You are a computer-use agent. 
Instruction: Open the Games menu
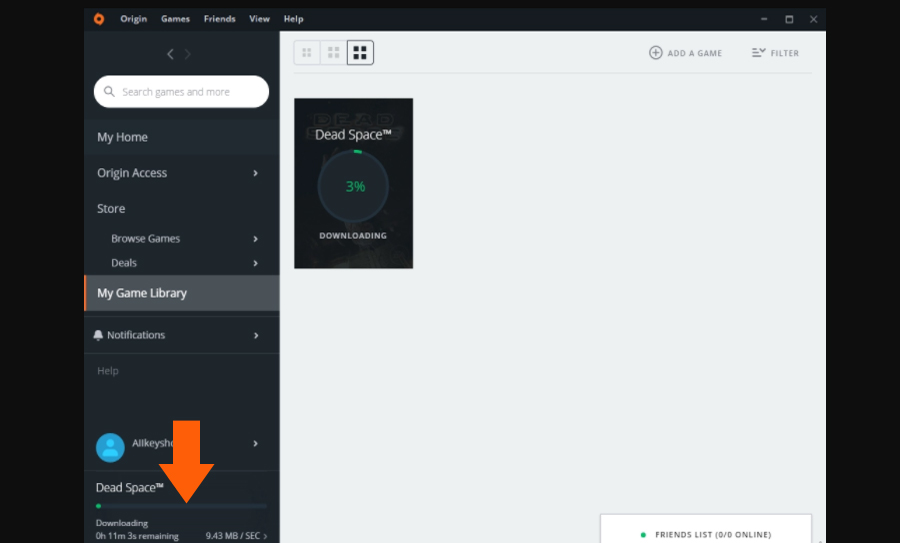coord(174,19)
